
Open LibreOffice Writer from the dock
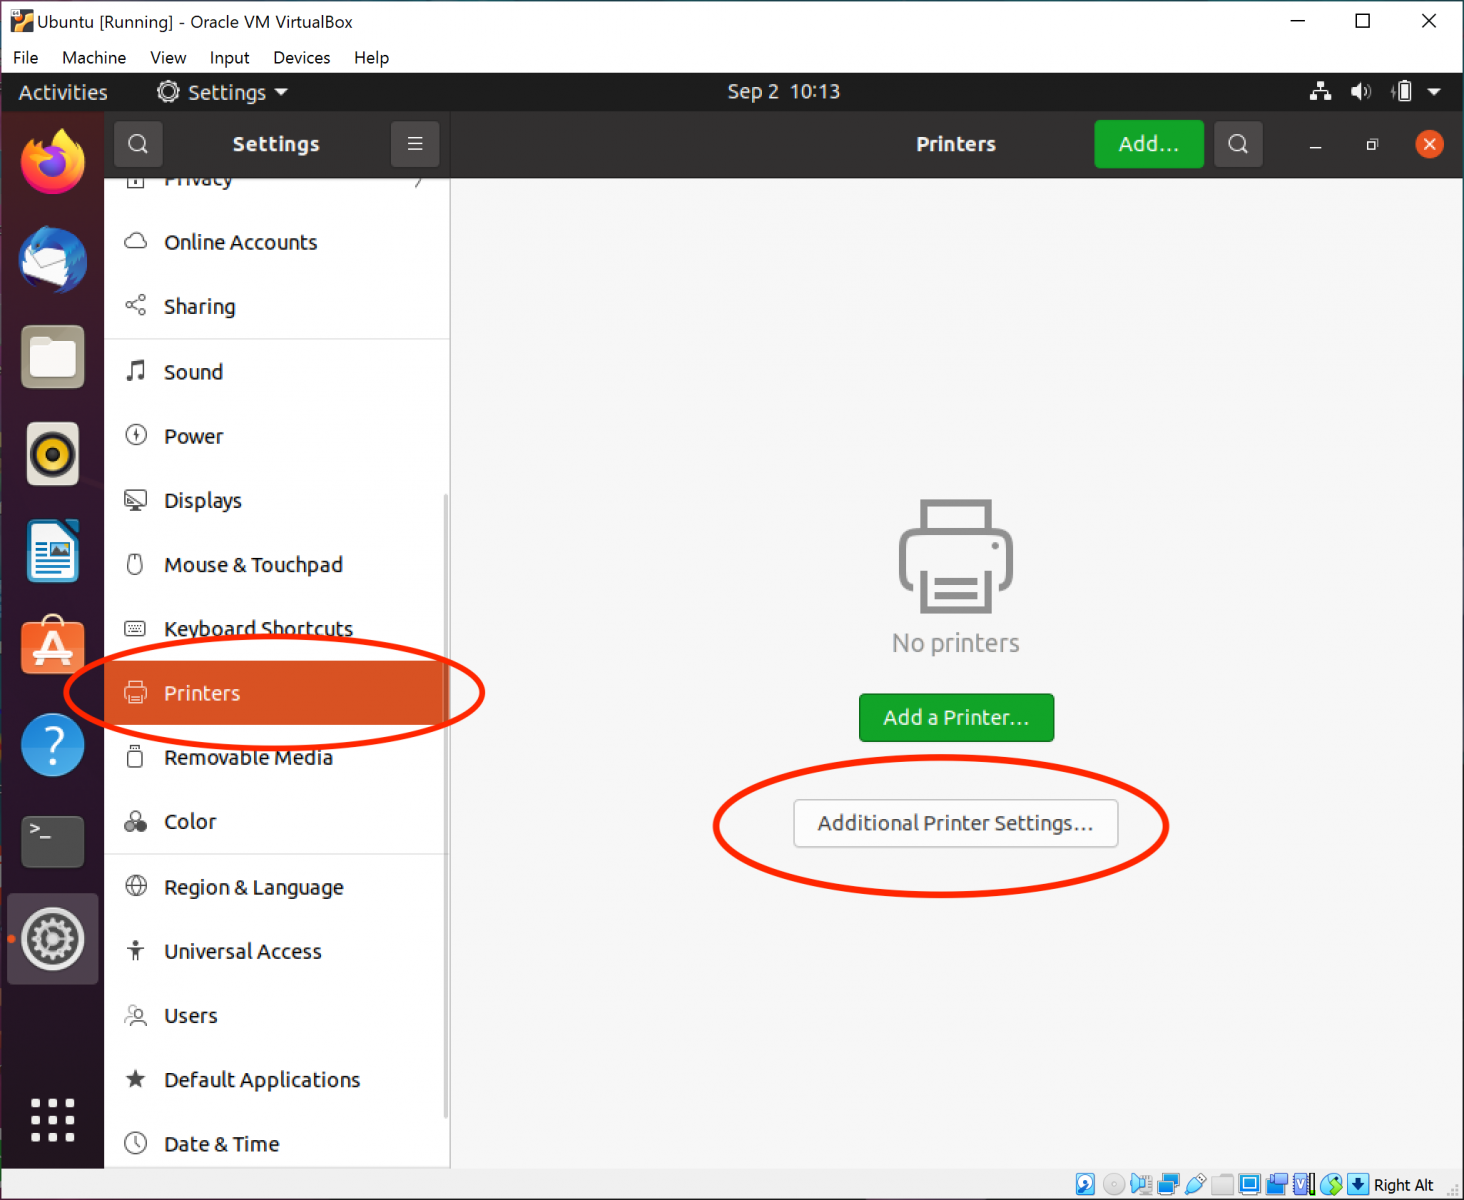tap(53, 551)
